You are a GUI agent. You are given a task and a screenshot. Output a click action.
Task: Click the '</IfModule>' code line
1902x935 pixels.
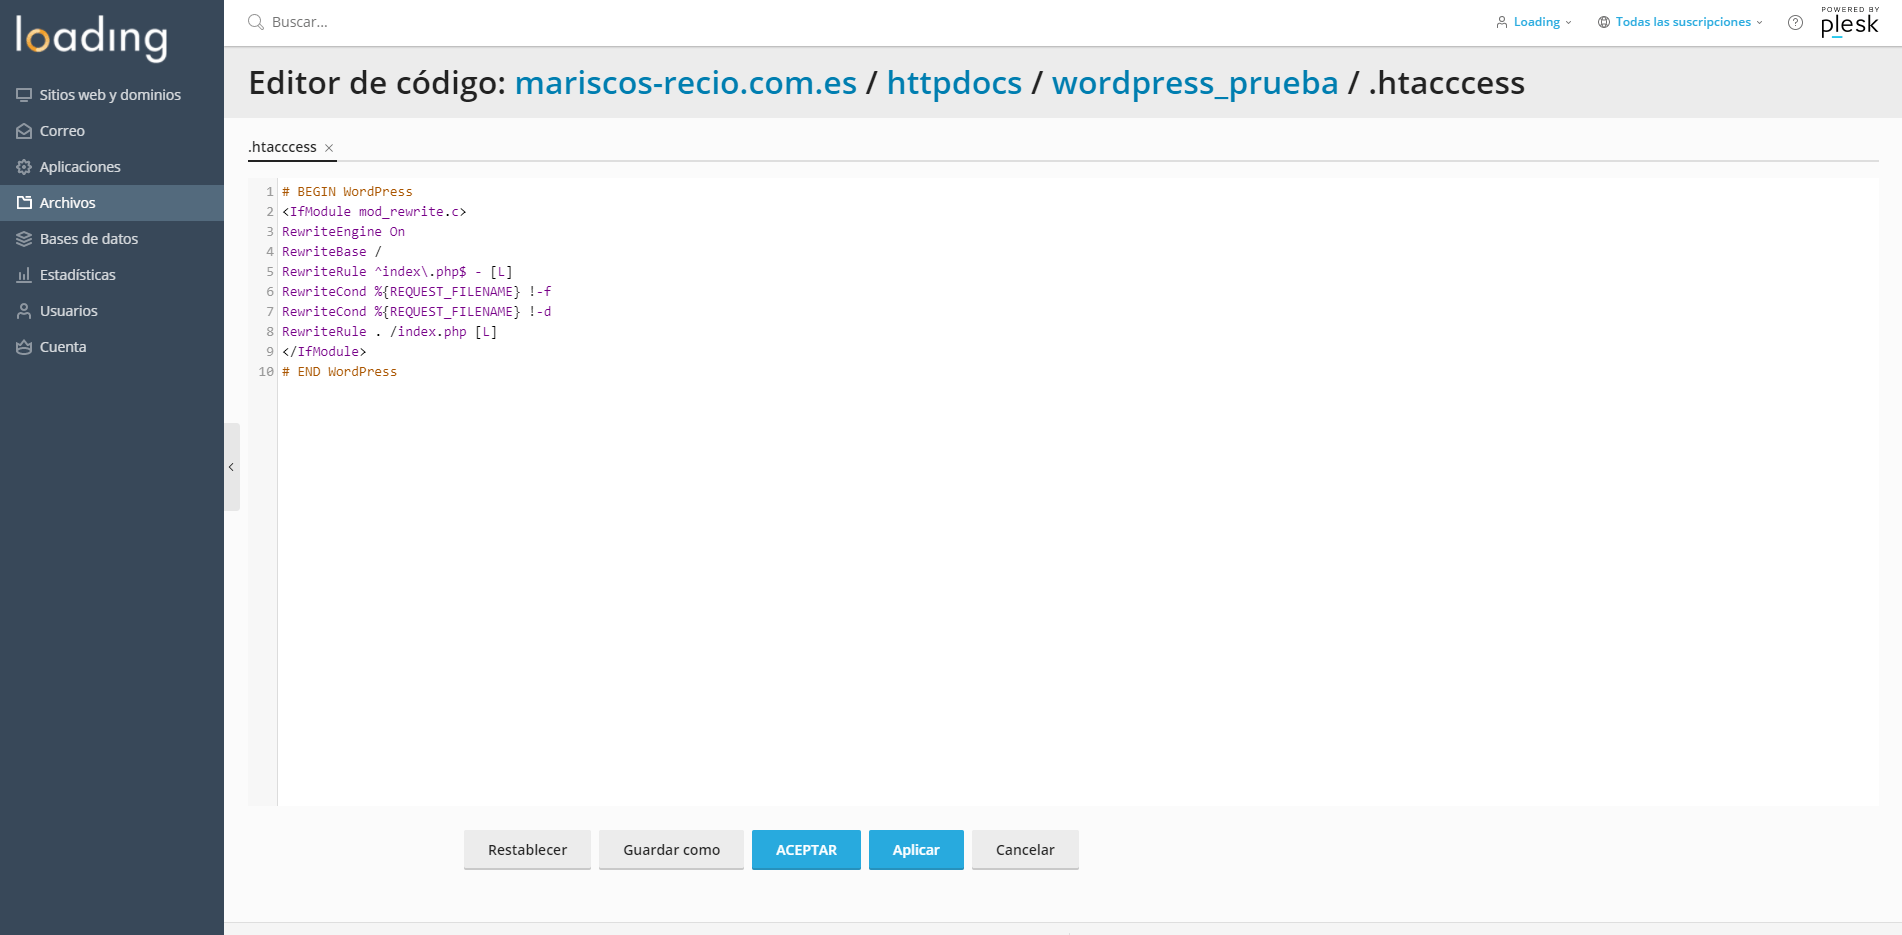[x=324, y=352]
